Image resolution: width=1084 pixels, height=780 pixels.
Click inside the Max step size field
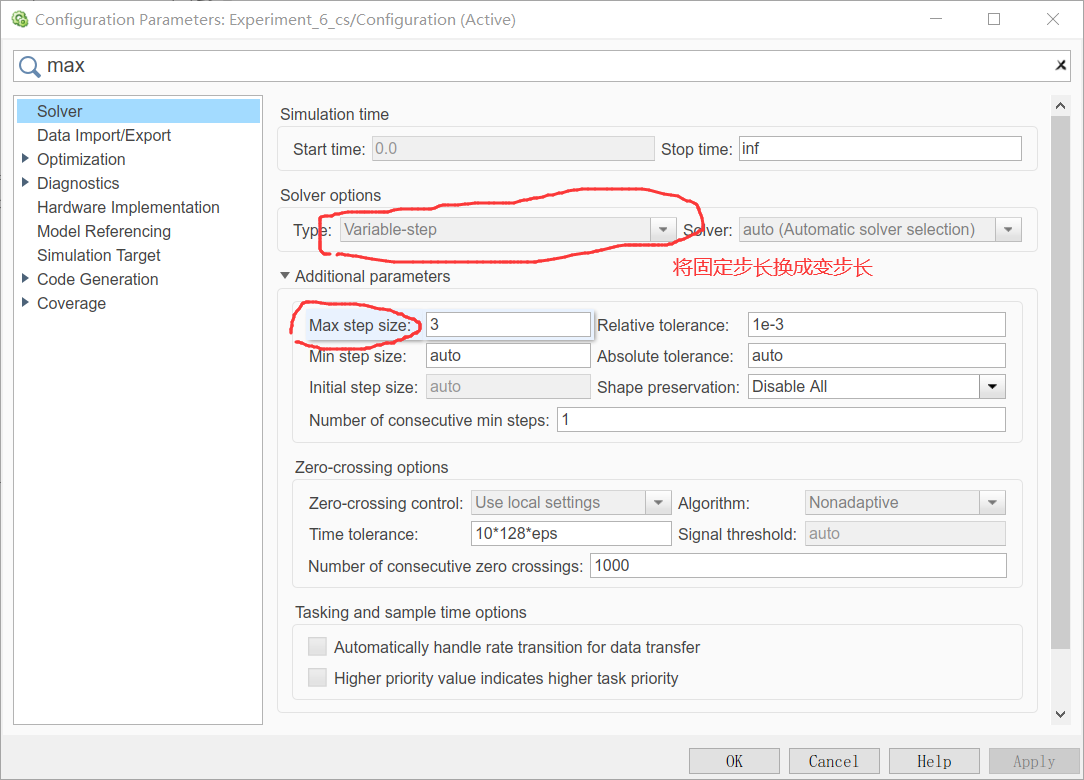pos(508,324)
